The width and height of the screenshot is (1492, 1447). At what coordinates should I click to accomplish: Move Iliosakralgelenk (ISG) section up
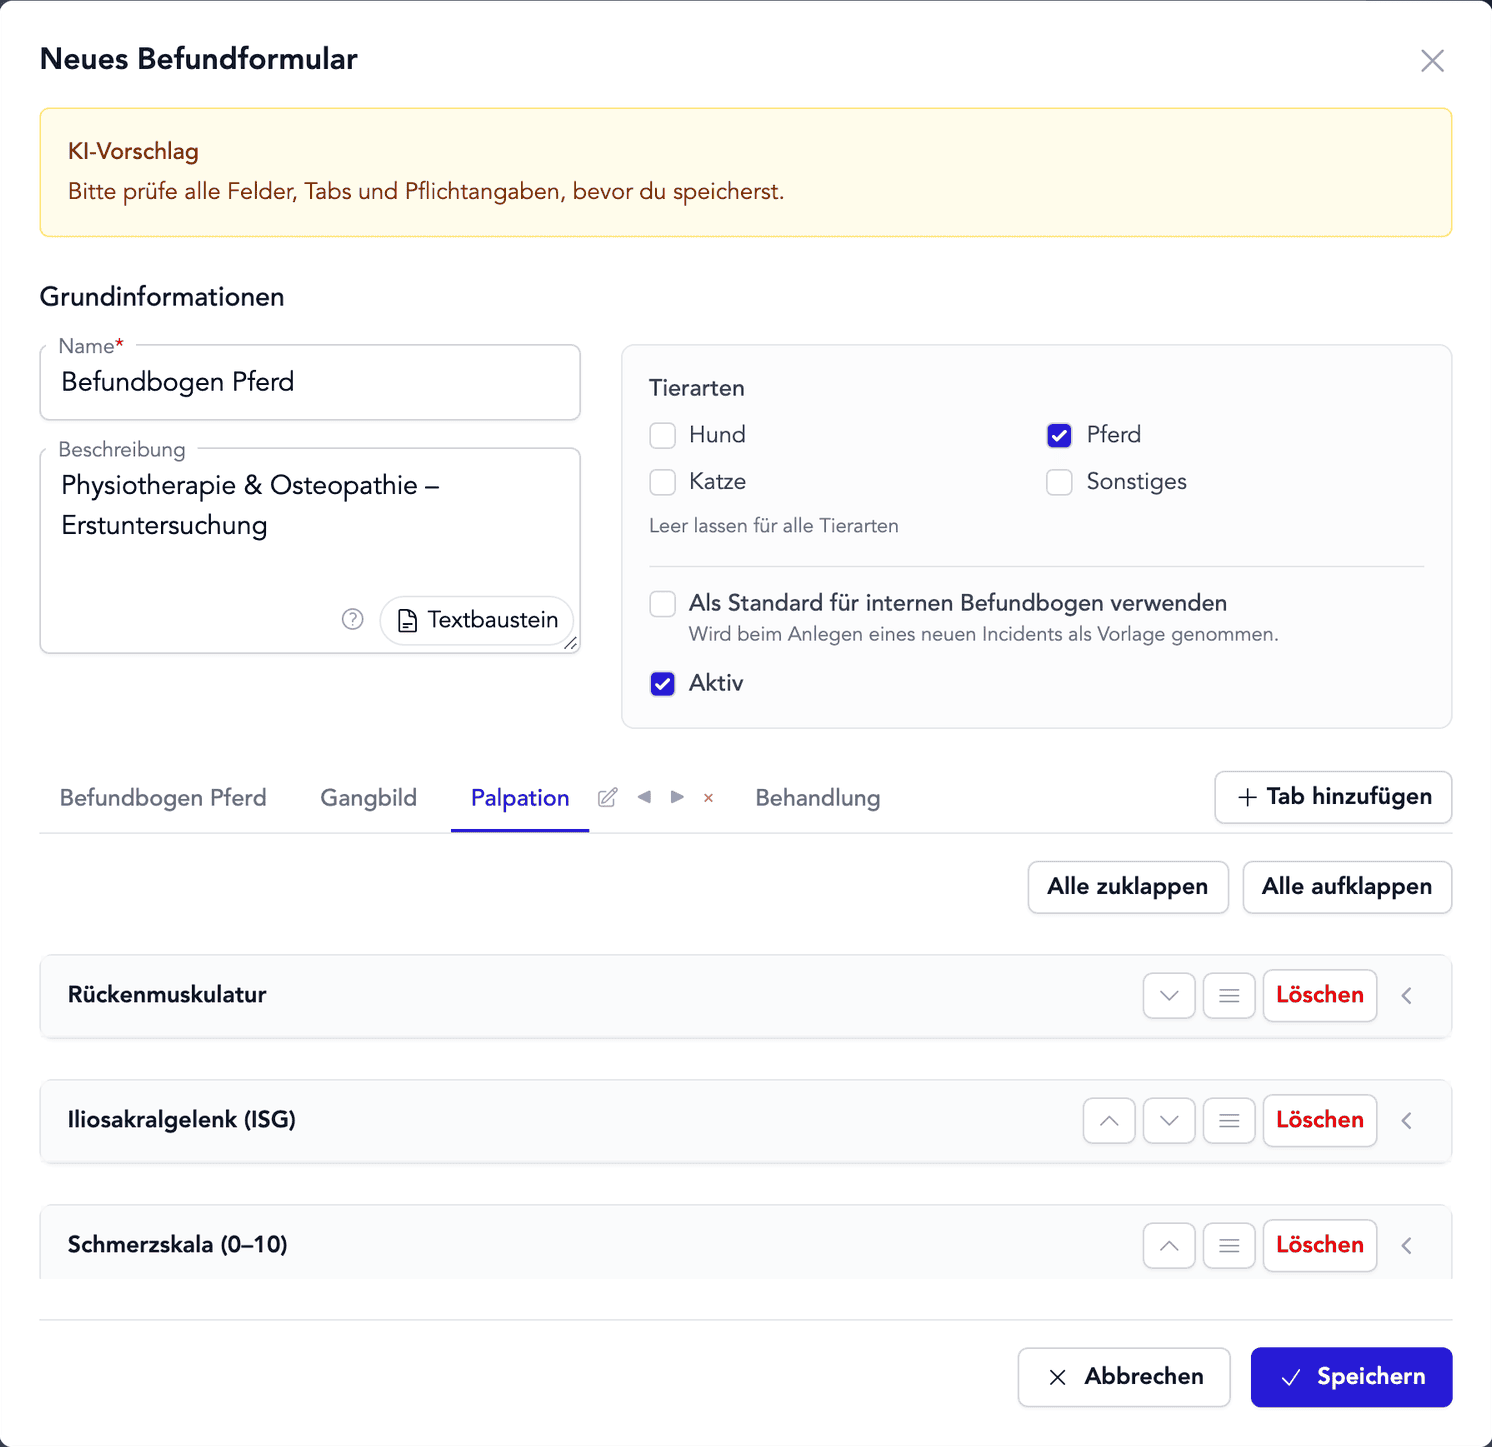pos(1109,1120)
